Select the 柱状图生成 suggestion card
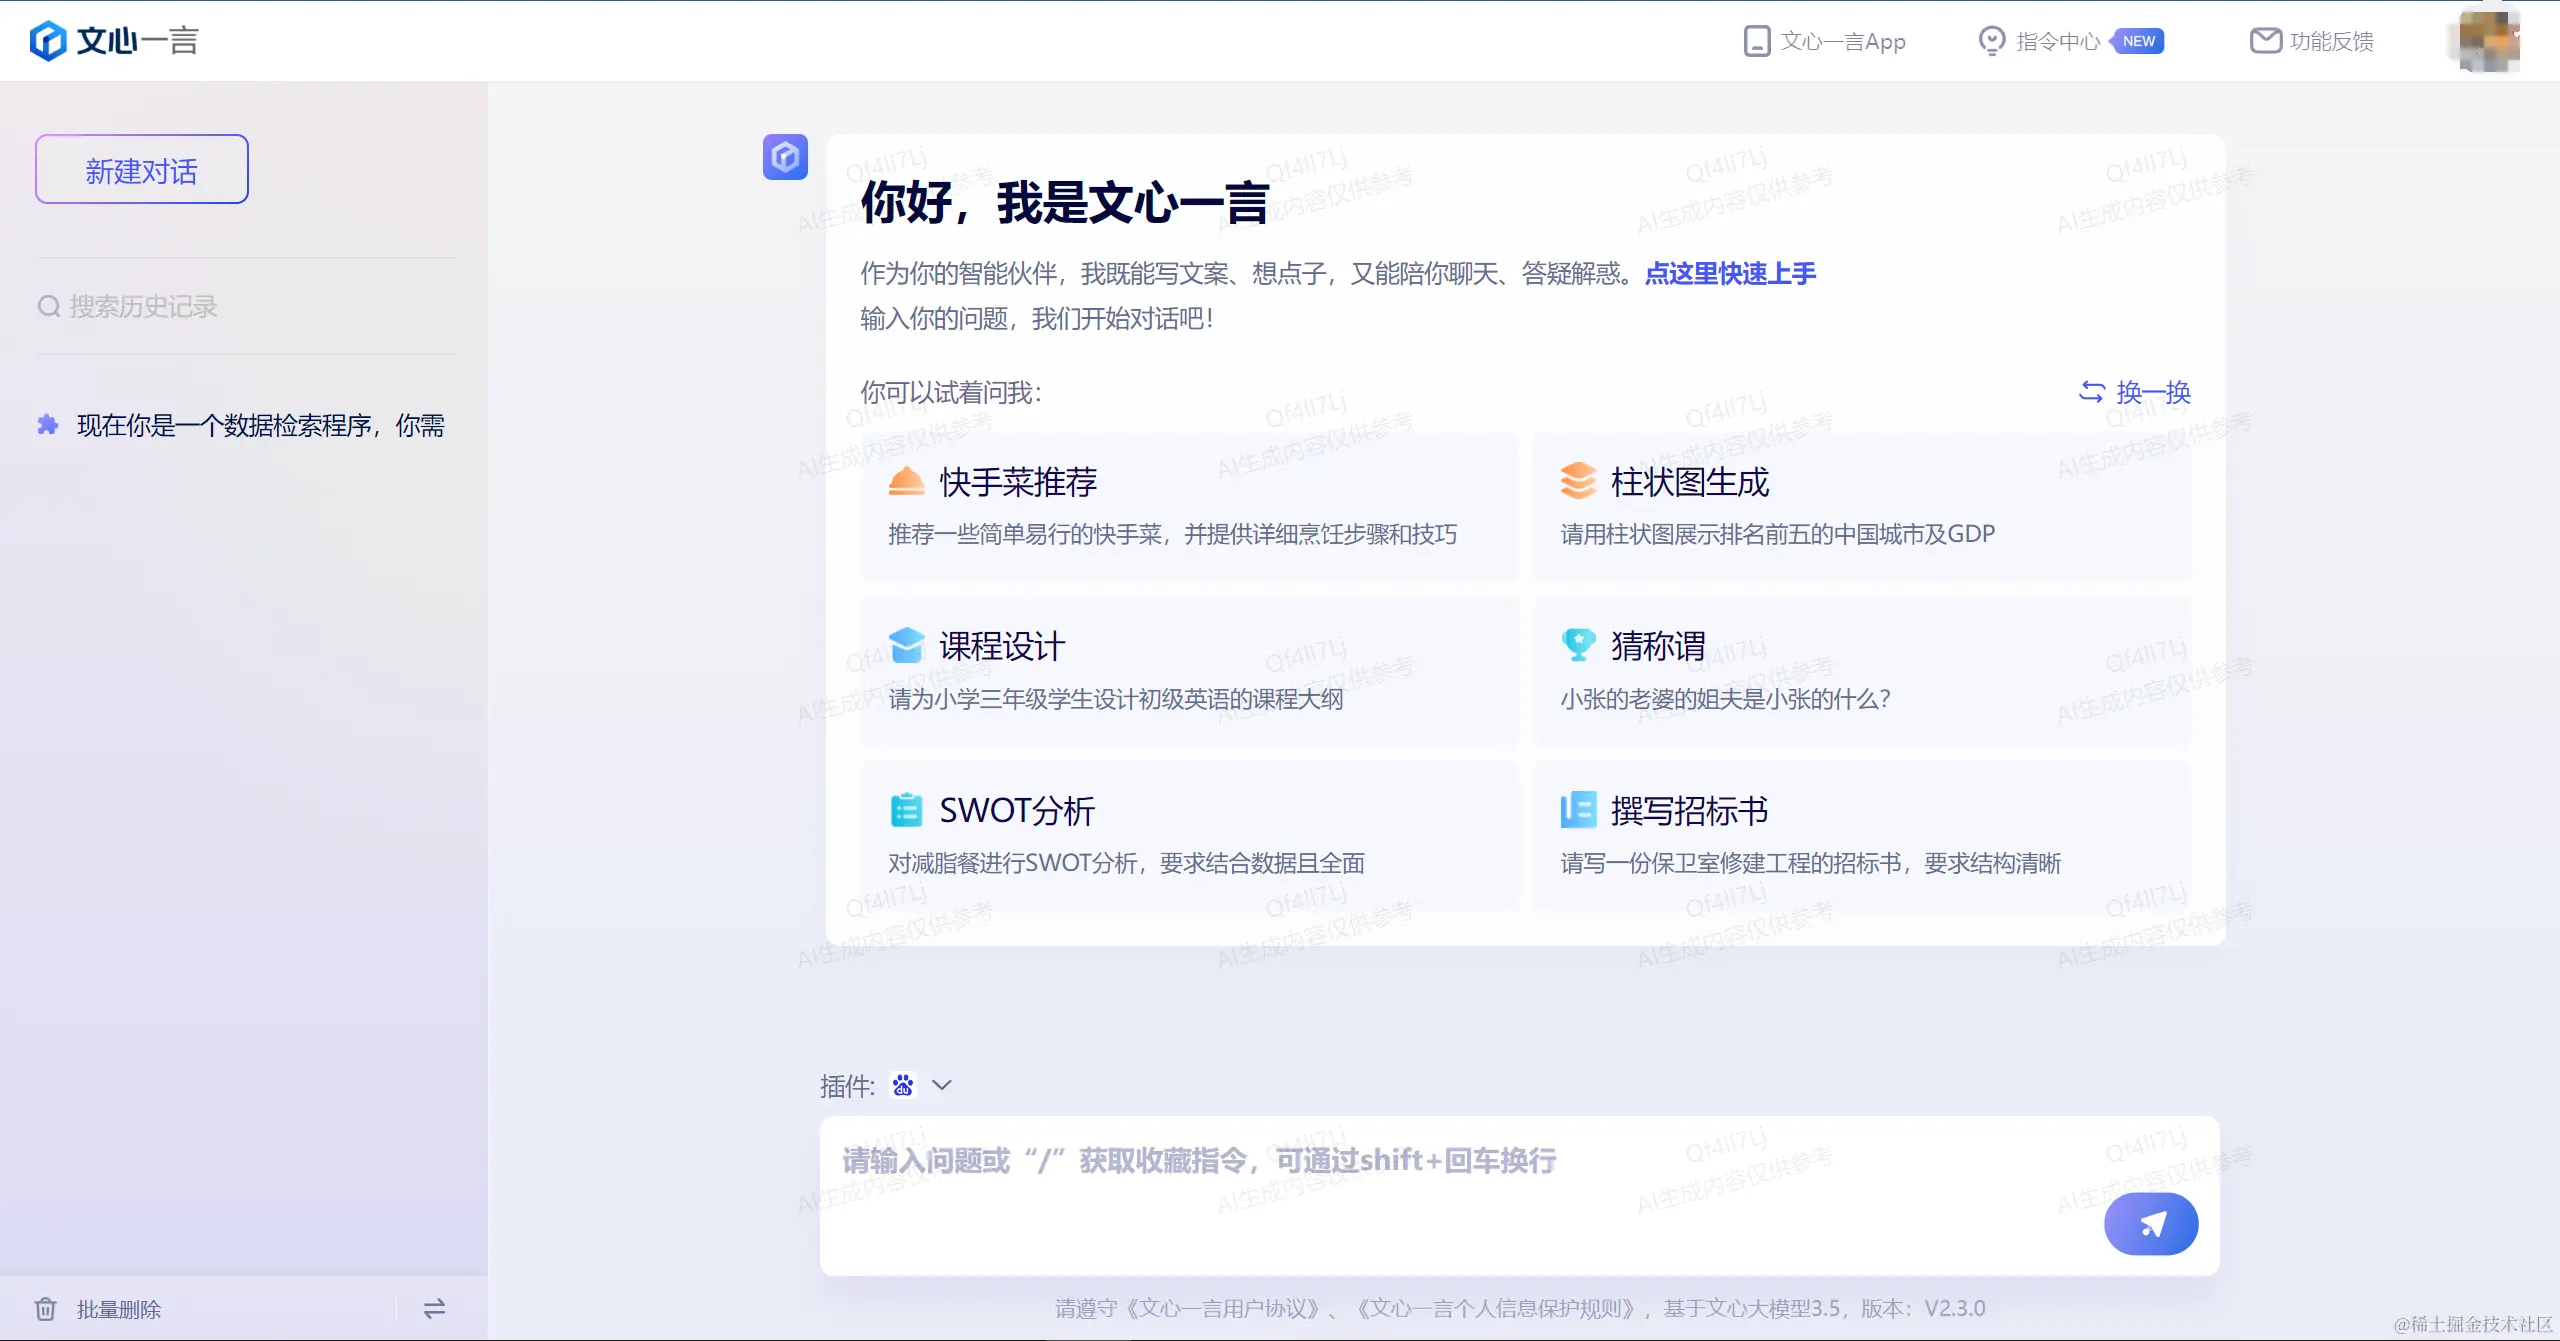The height and width of the screenshot is (1341, 2560). click(x=1861, y=506)
